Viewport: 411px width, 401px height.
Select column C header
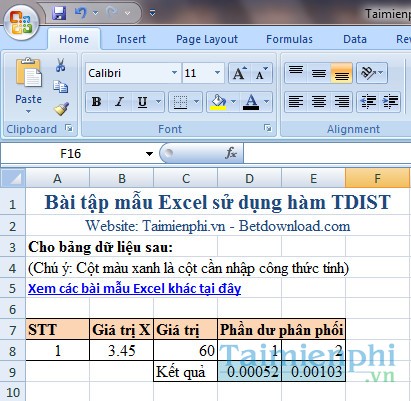(x=186, y=179)
